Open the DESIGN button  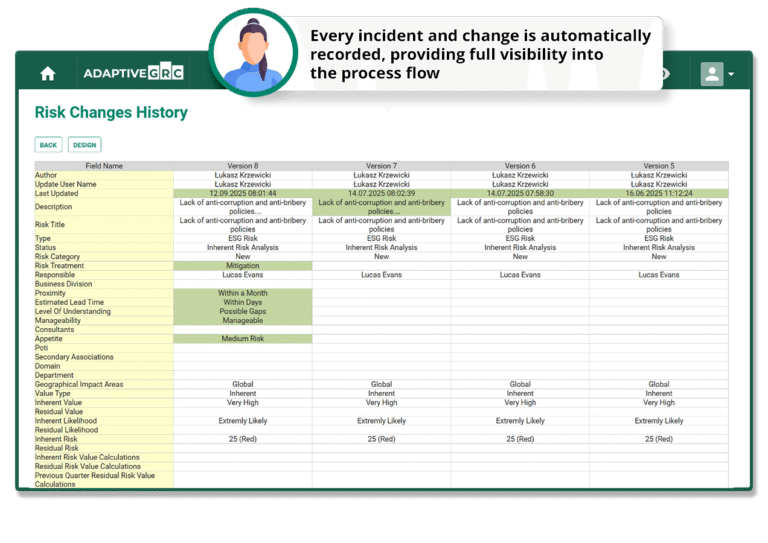84,145
